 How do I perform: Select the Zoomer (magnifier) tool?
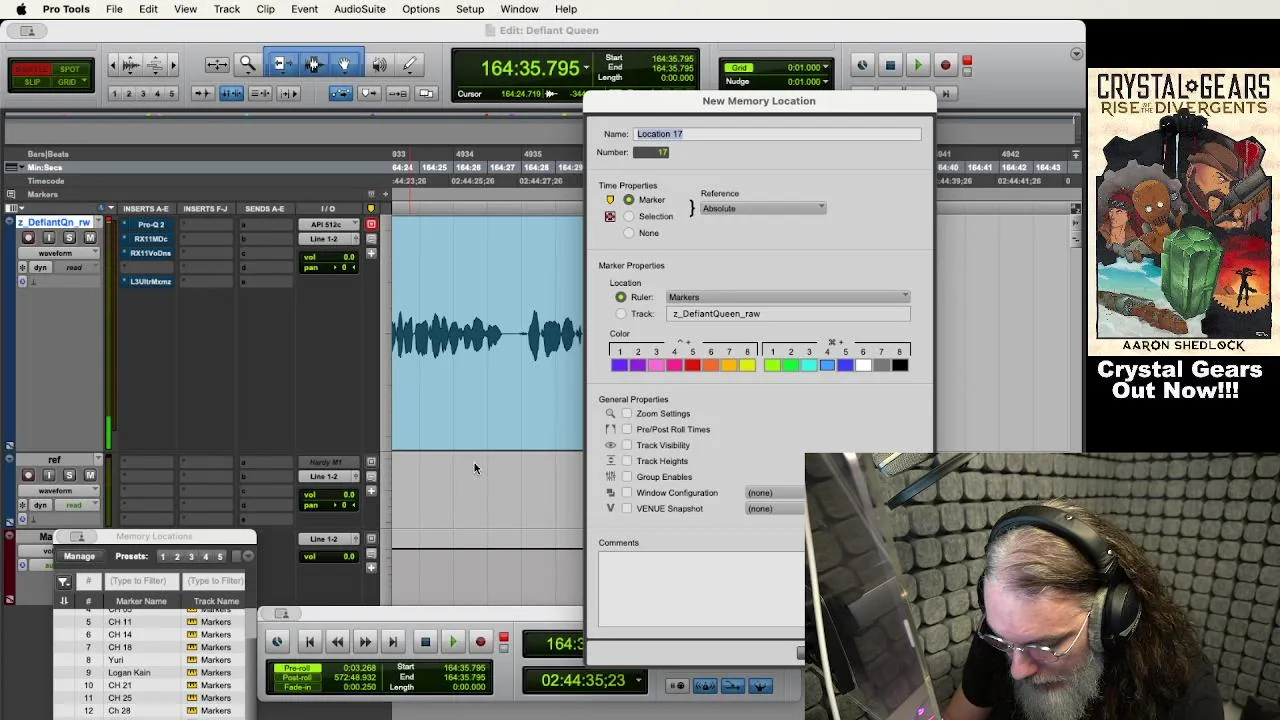click(248, 65)
